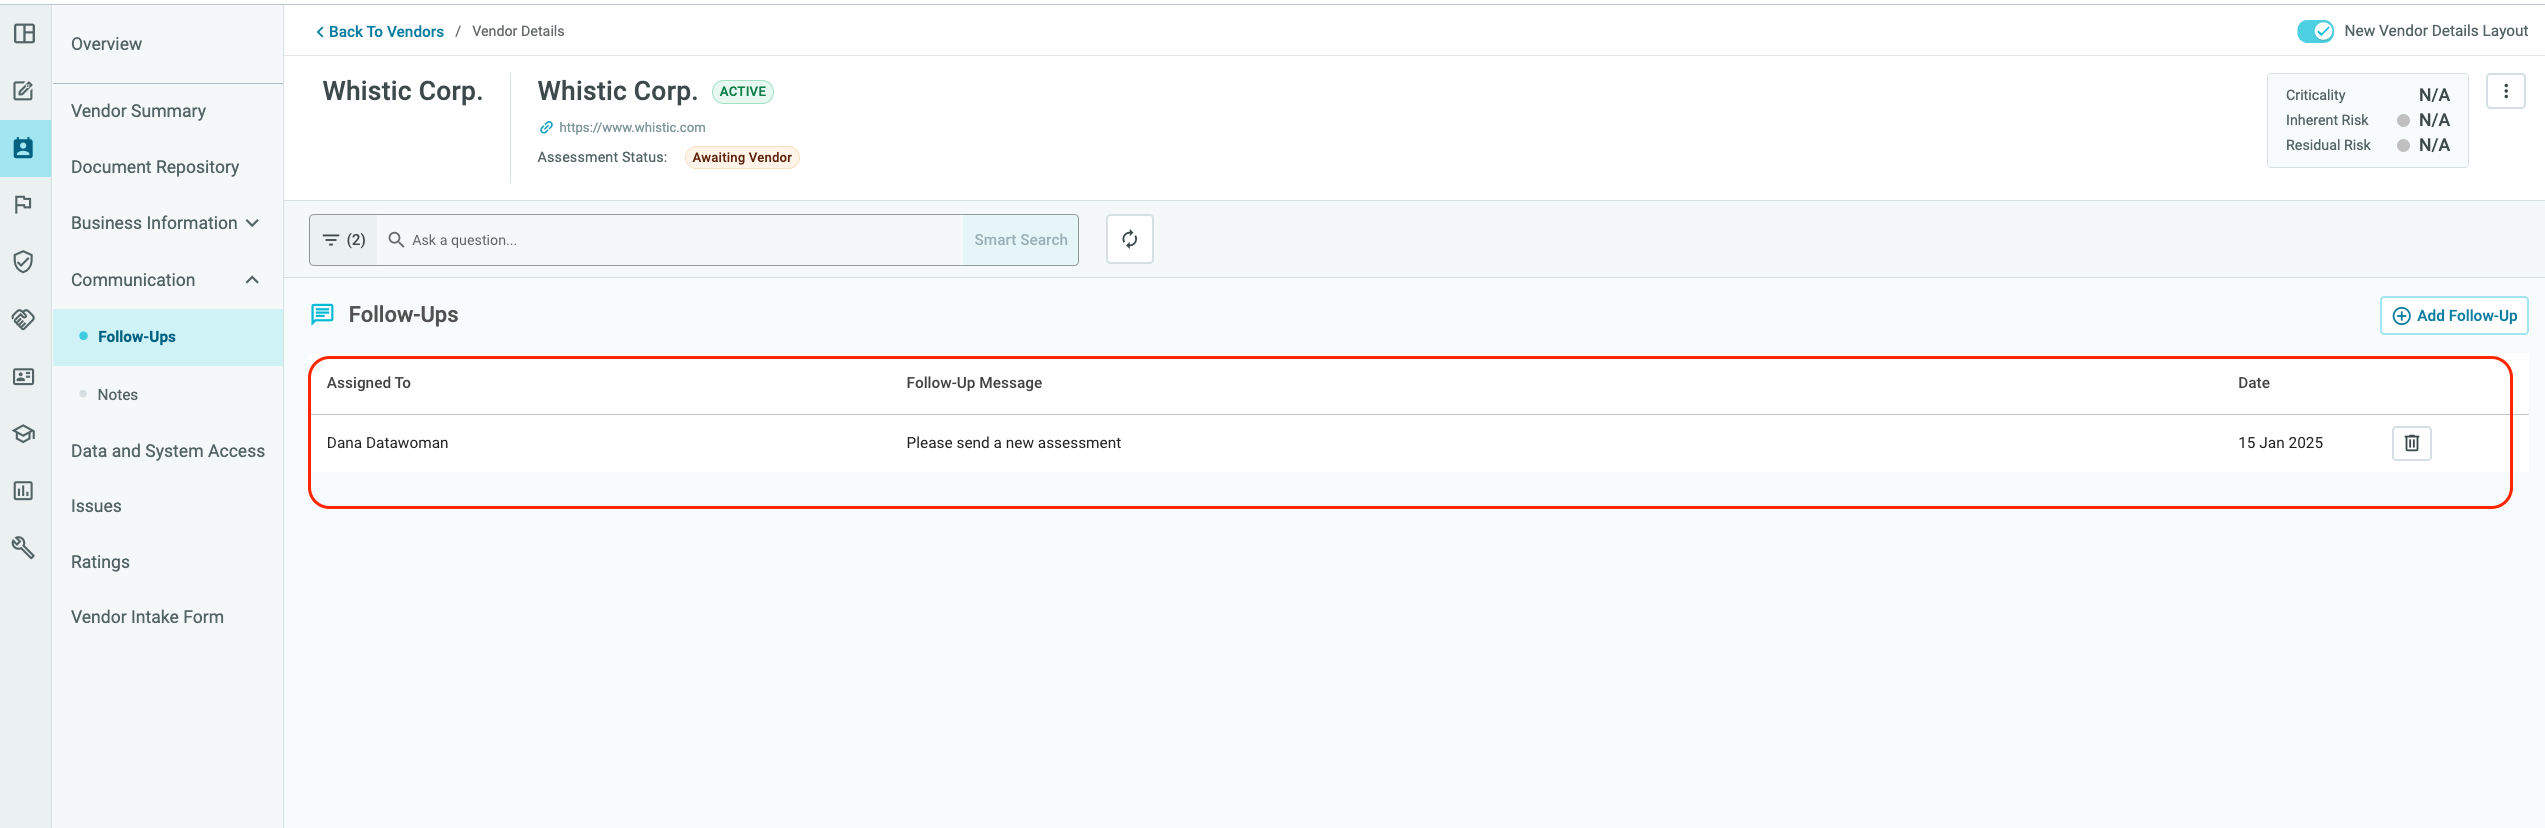Click the Follow-Ups chat bubble icon
Image resolution: width=2545 pixels, height=828 pixels.
tap(322, 315)
